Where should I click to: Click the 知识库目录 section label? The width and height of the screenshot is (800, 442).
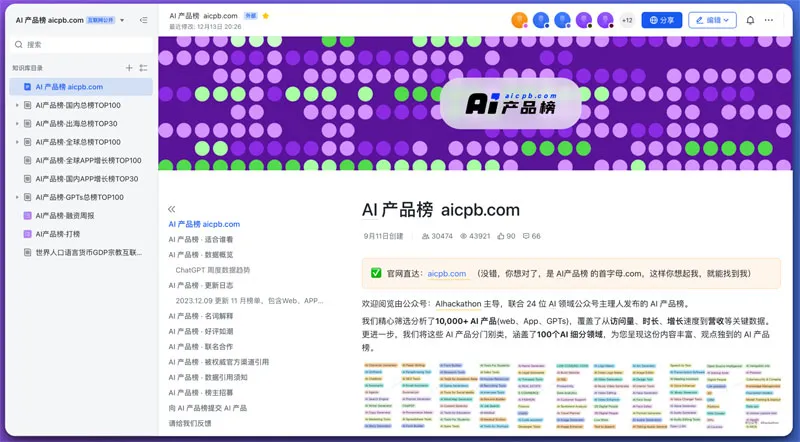pos(28,68)
